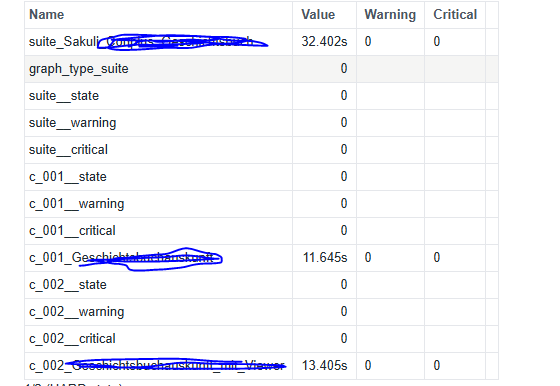
Task: Select the suite__state row
Action: [261, 96]
